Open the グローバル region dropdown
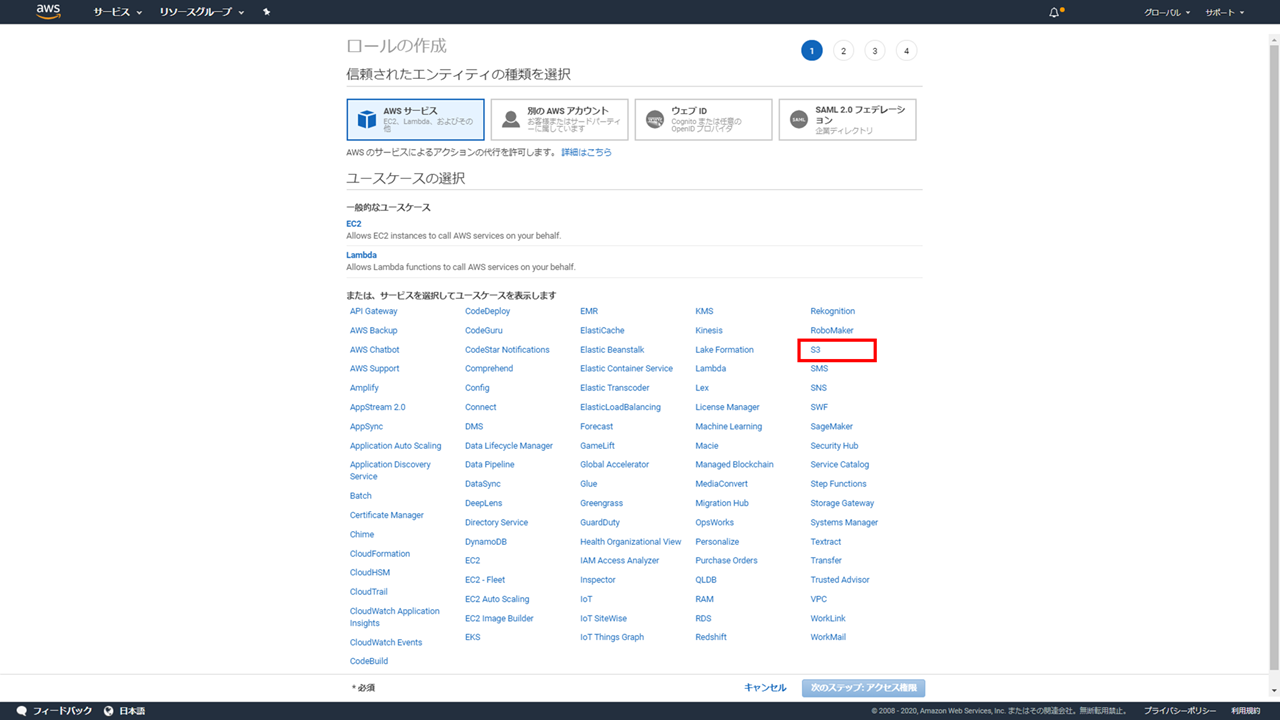The width and height of the screenshot is (1280, 720). [x=1167, y=12]
